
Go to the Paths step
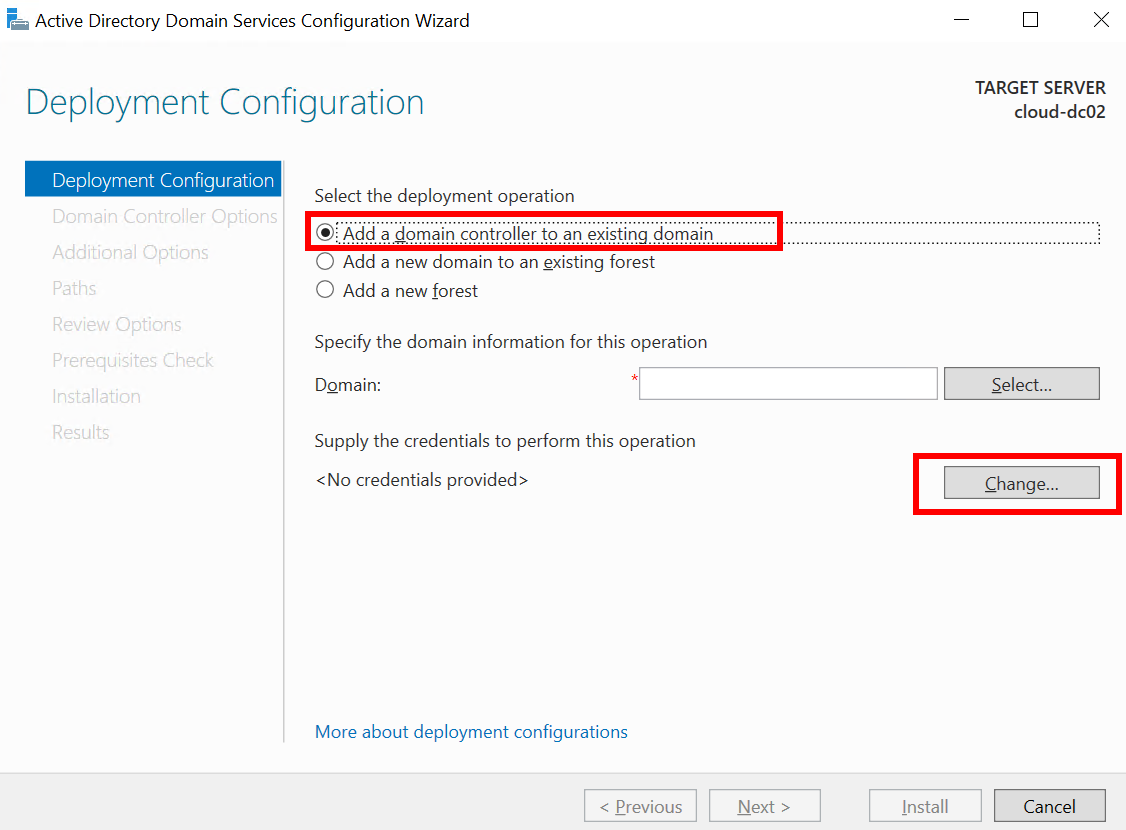(x=74, y=289)
